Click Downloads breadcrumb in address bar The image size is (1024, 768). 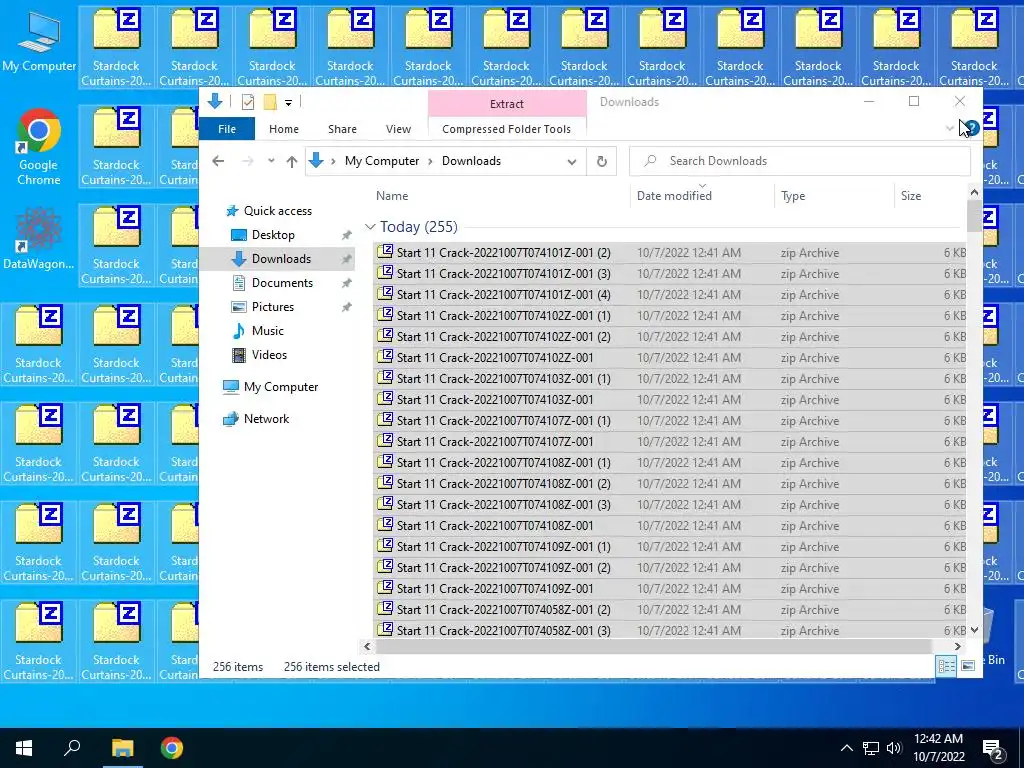click(x=471, y=161)
